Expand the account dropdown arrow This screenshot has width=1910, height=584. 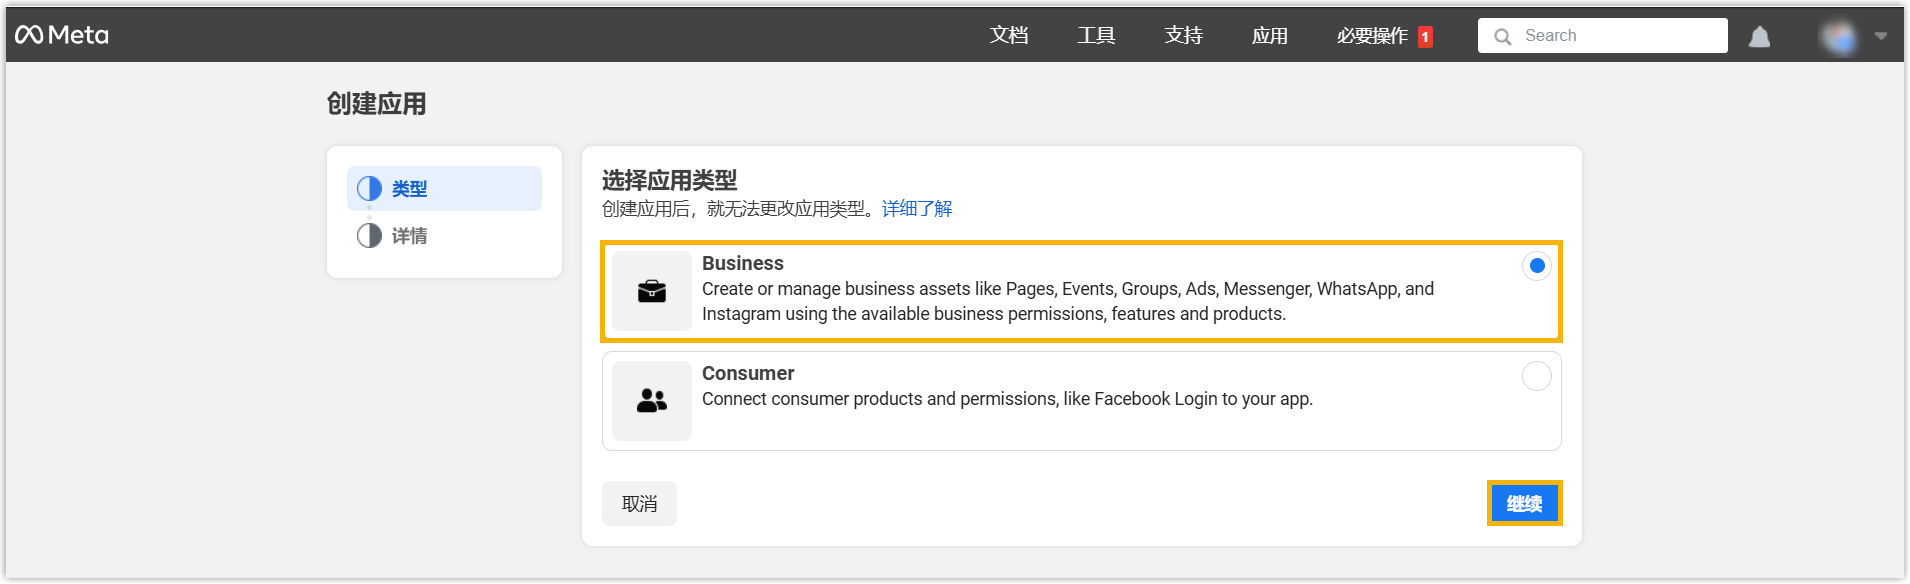tap(1881, 36)
